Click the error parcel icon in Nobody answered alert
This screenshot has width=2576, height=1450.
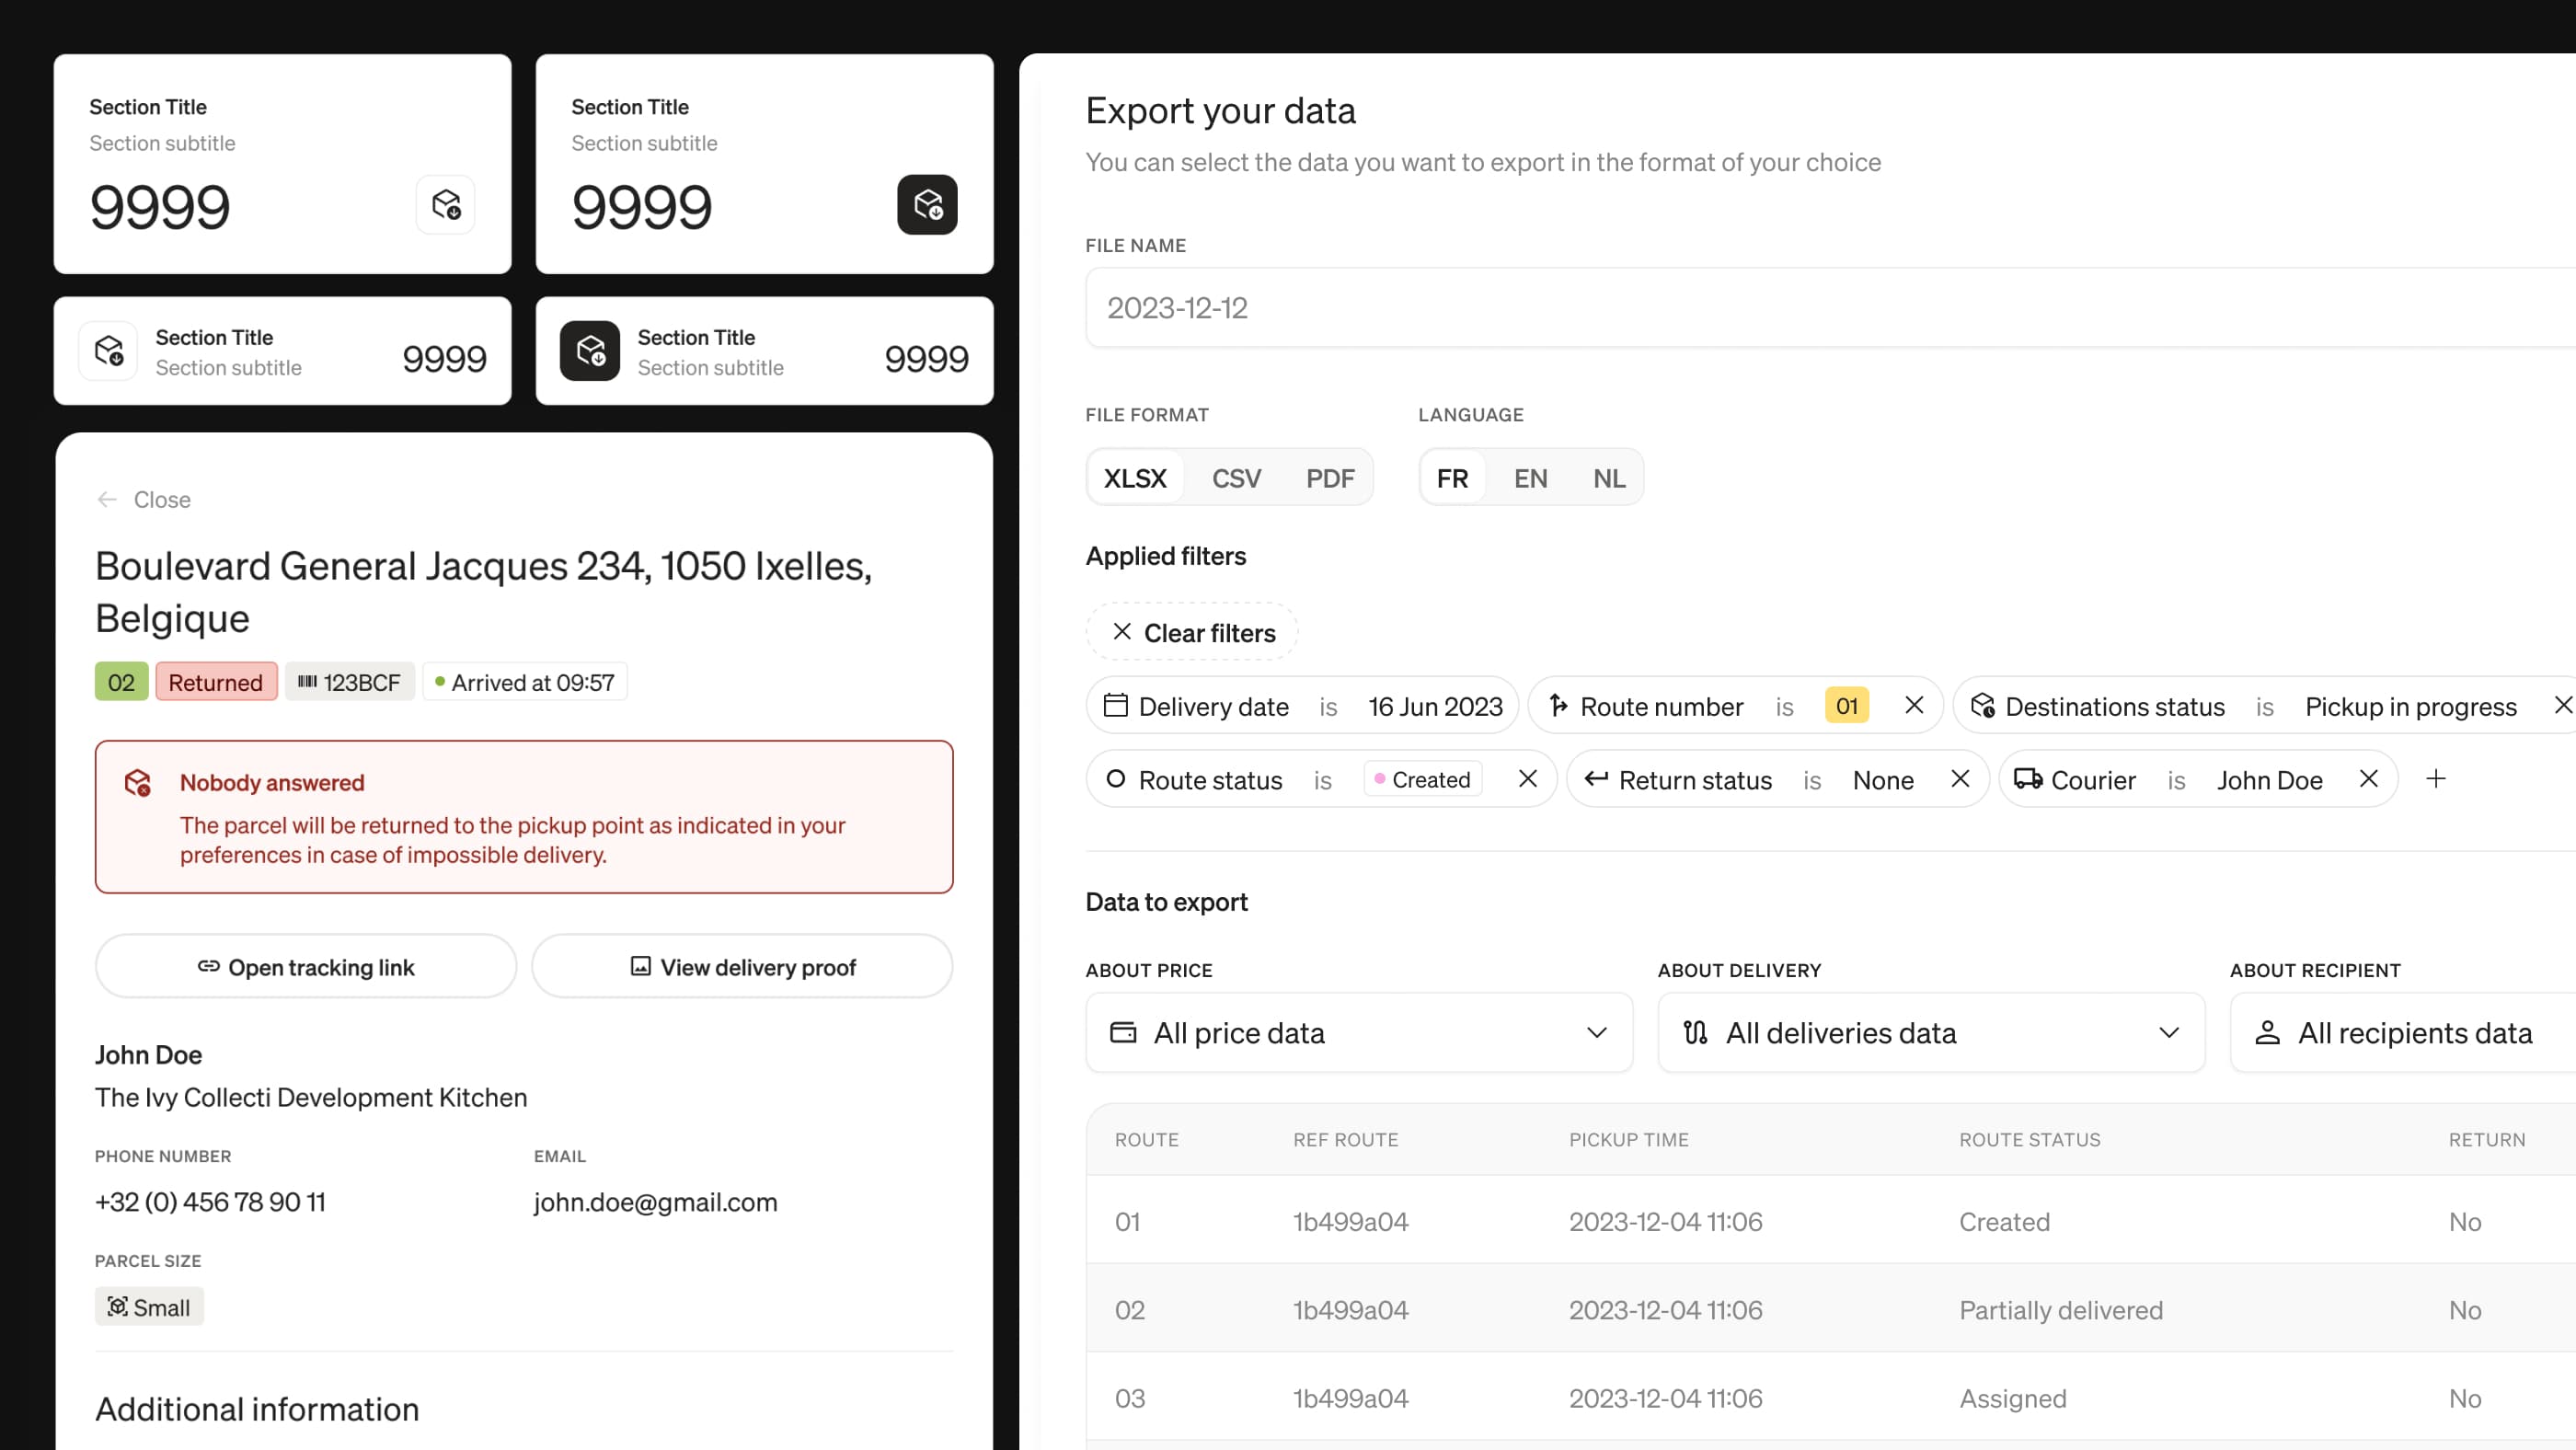138,783
